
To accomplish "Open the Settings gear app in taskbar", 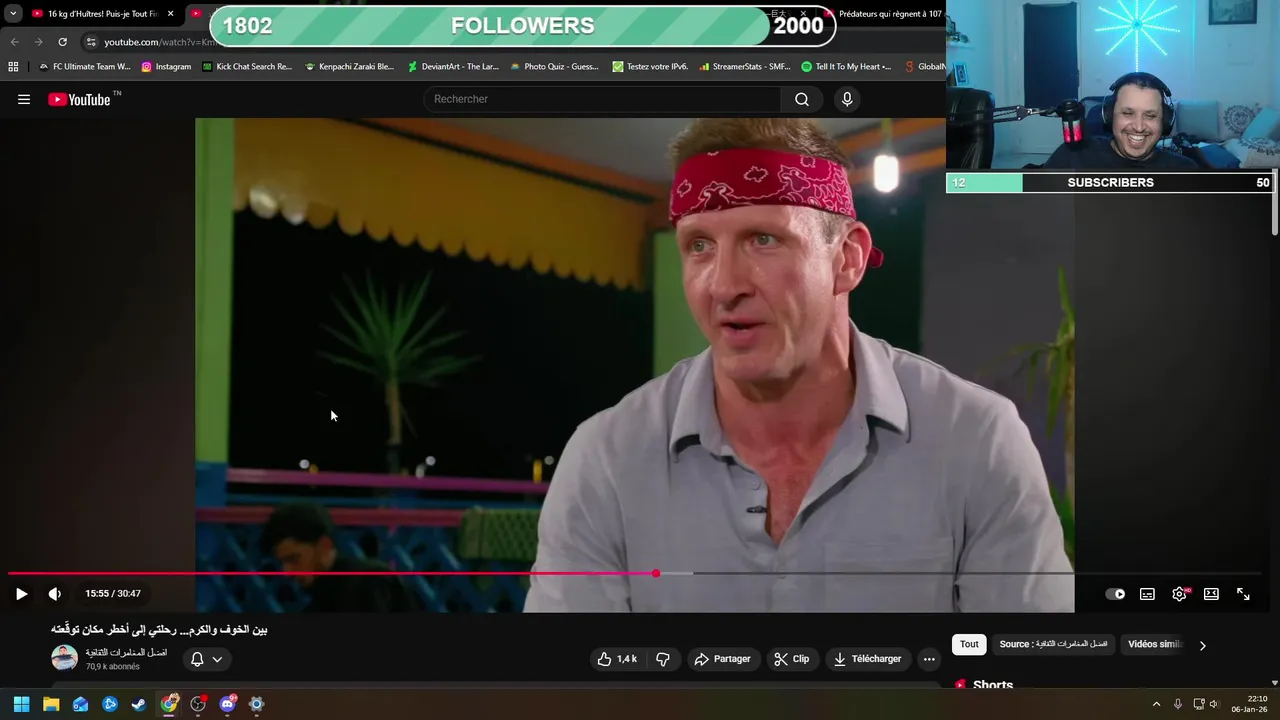I will (x=256, y=704).
